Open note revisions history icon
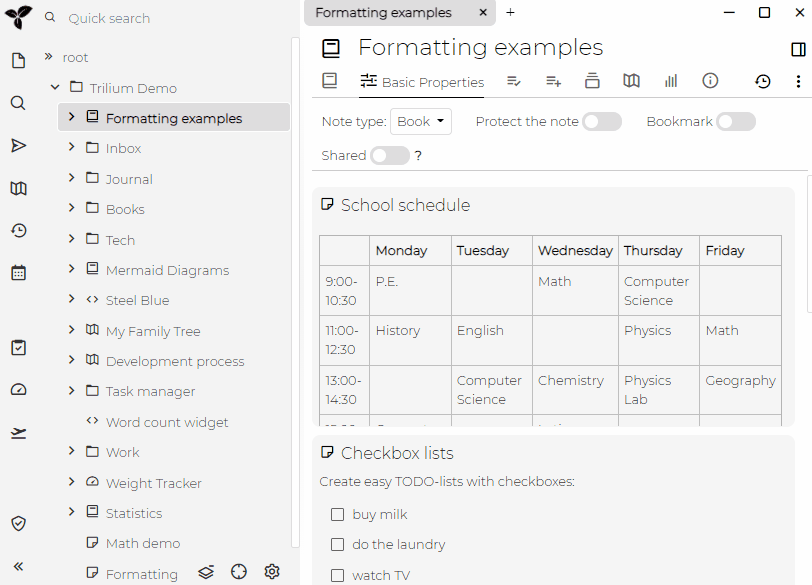This screenshot has width=812, height=585. 763,81
